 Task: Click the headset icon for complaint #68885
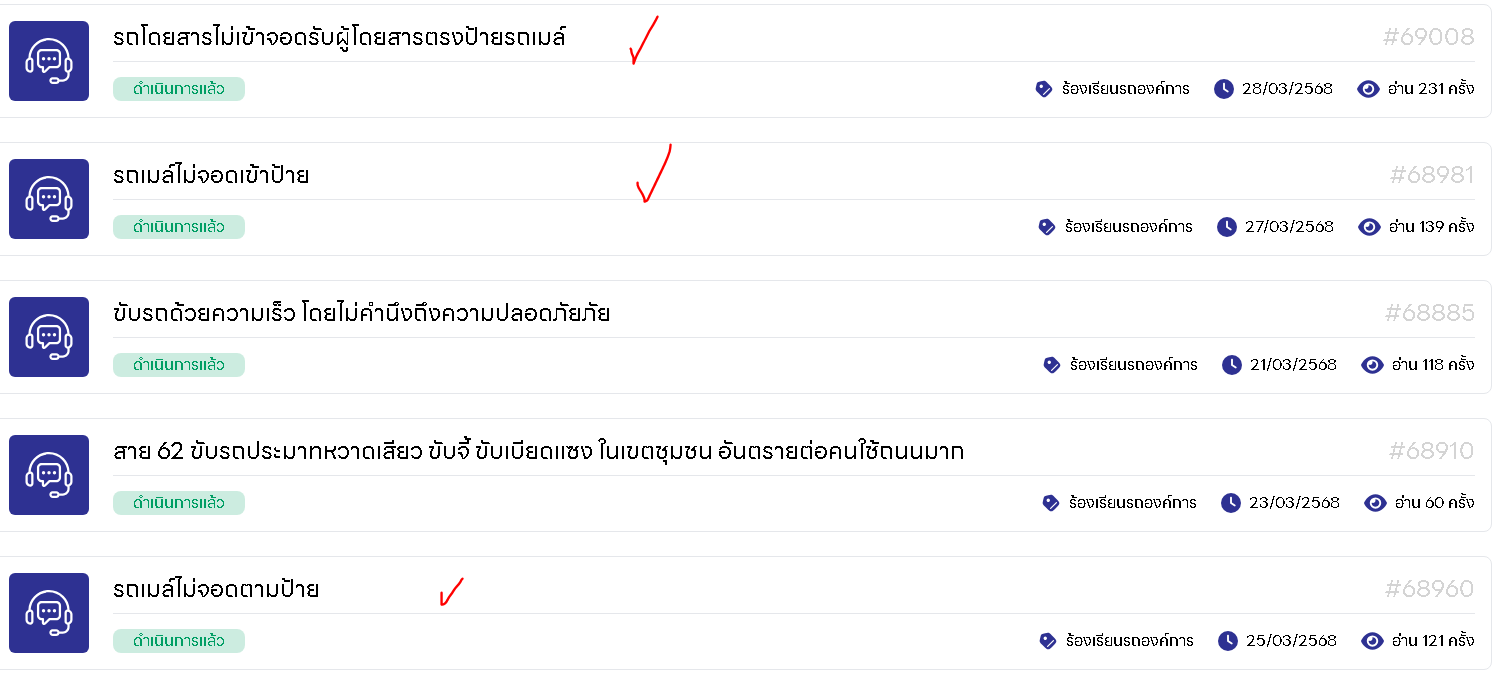click(x=49, y=337)
